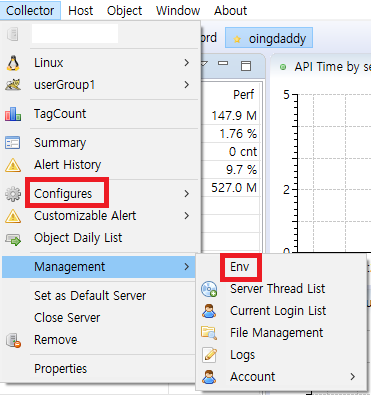Open Object Daily List
This screenshot has height=395, width=371.
click(x=100, y=238)
